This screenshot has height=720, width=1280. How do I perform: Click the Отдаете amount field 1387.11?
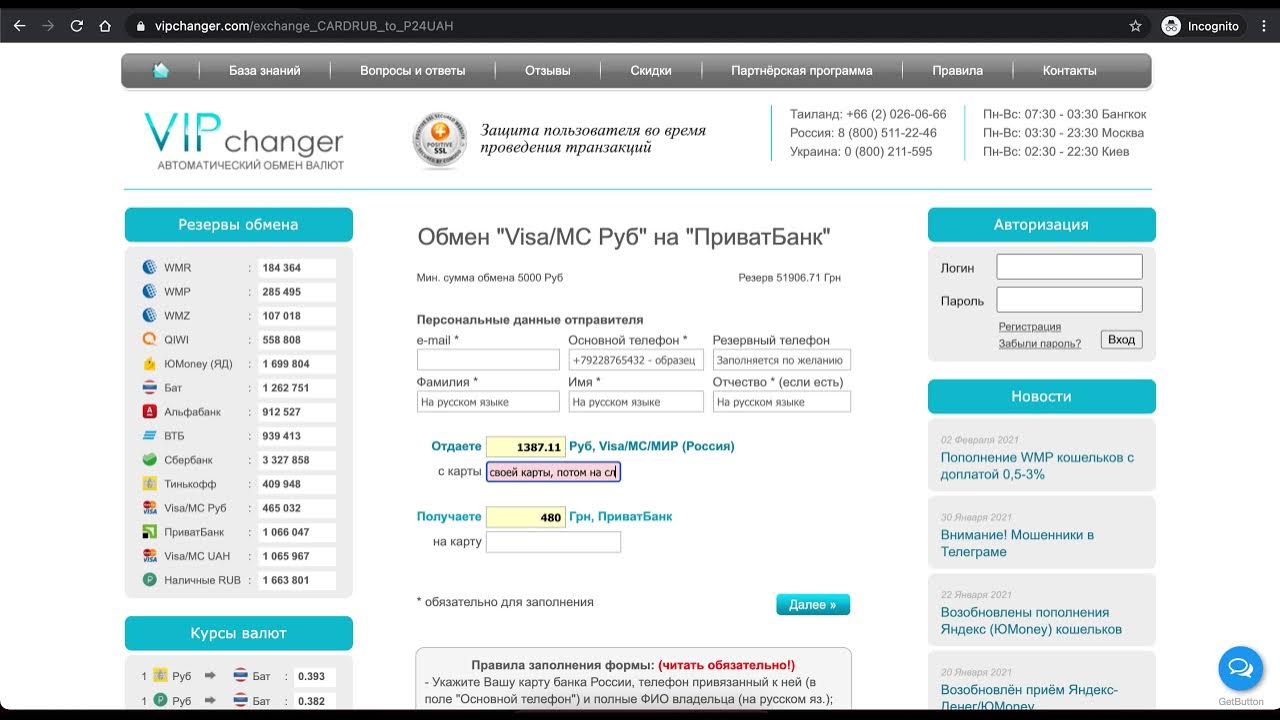526,447
